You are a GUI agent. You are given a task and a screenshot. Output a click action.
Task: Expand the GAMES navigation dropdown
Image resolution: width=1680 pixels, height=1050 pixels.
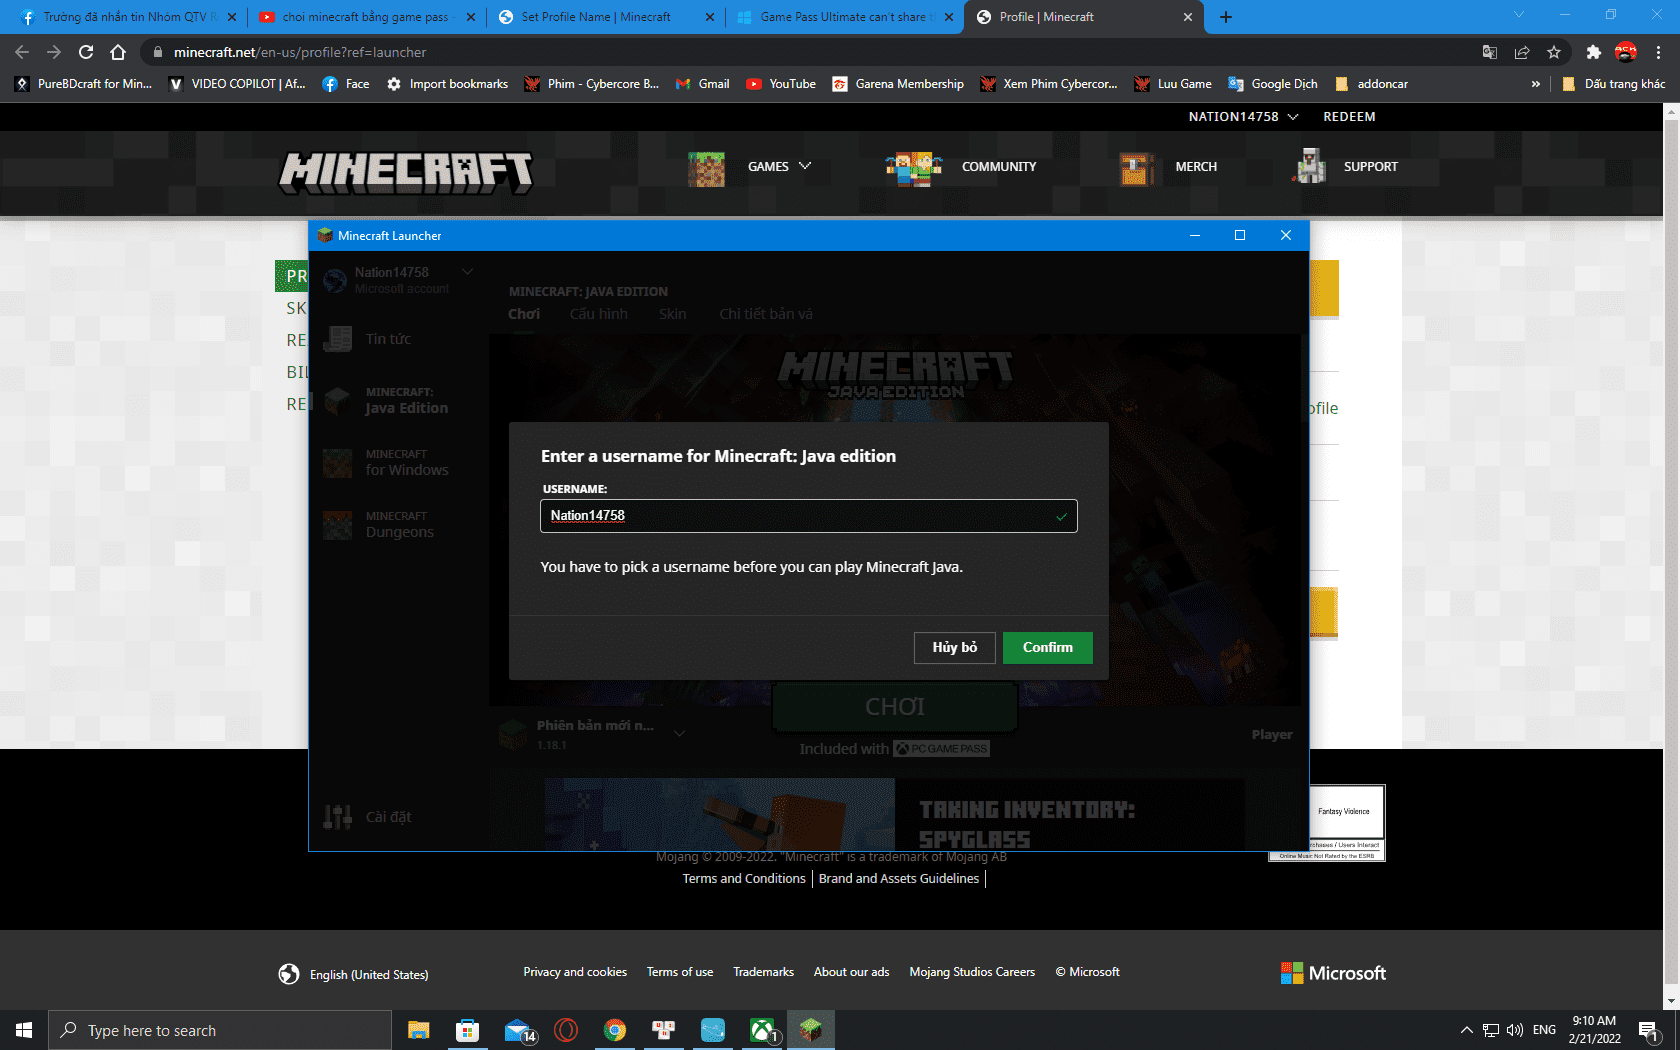pos(779,167)
